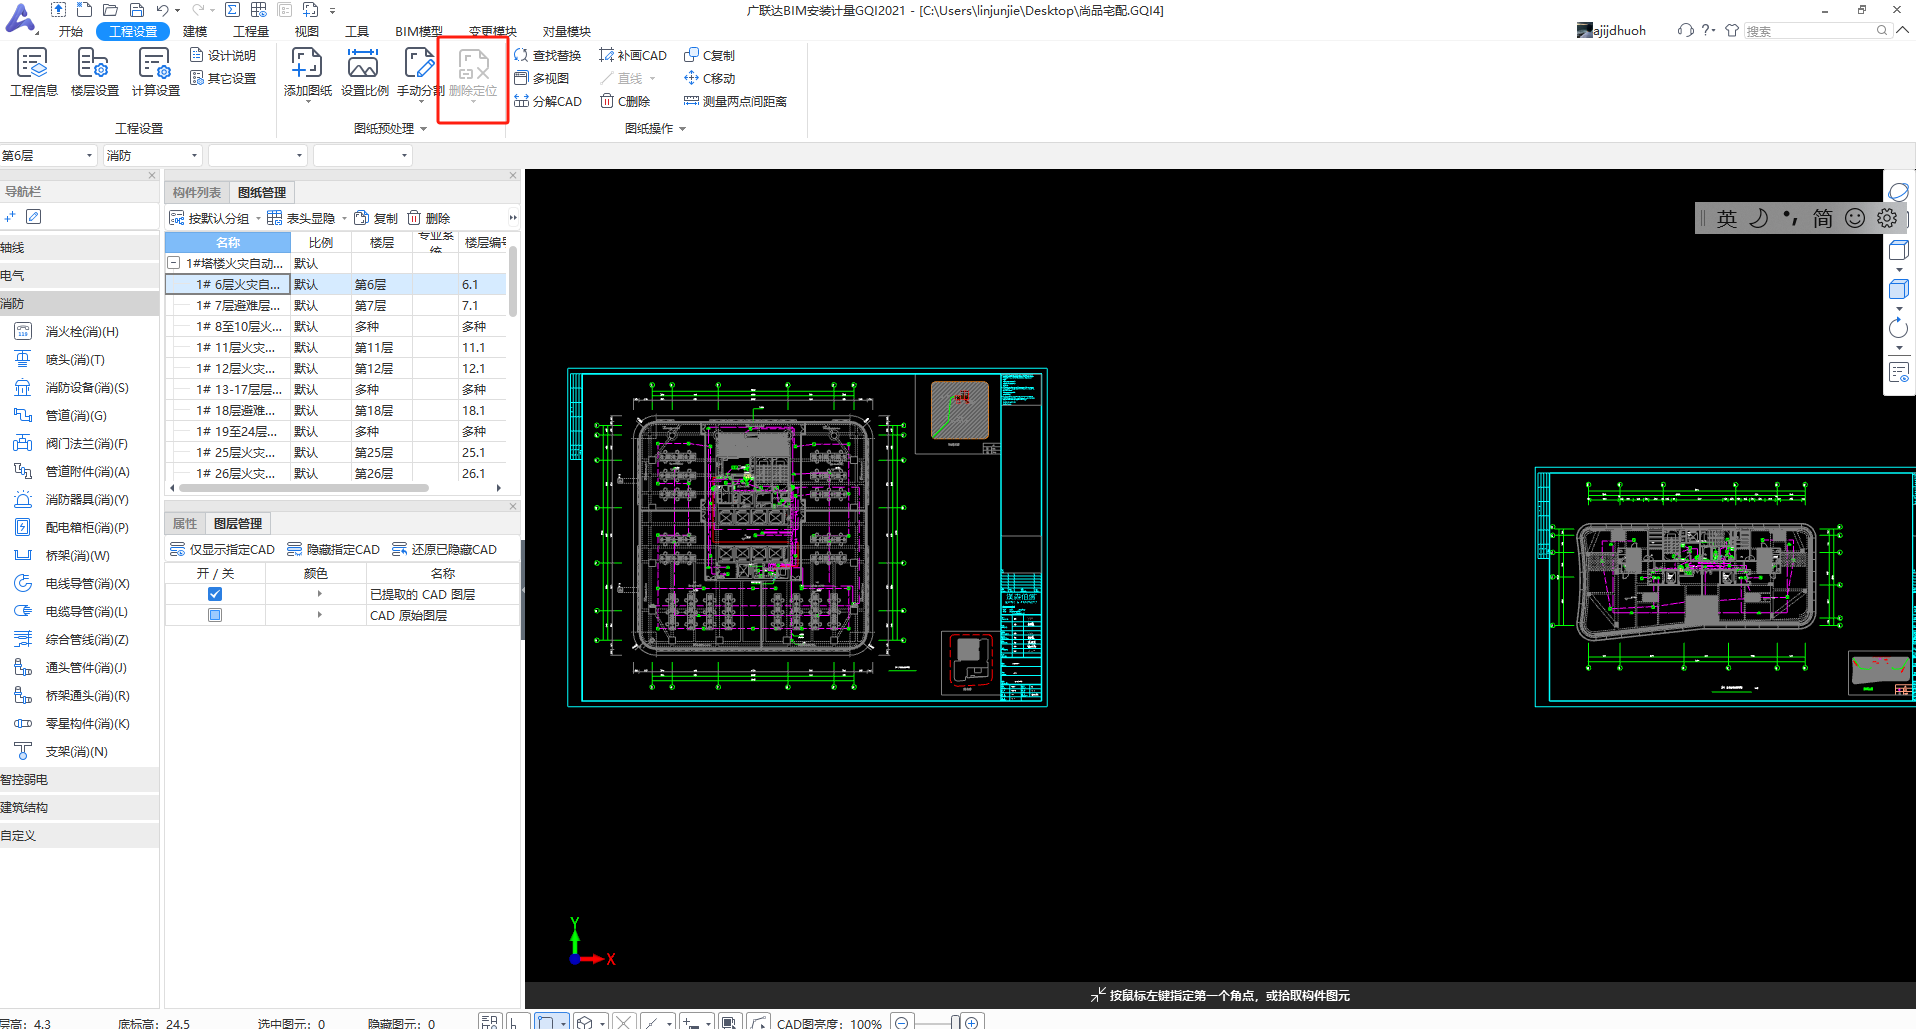This screenshot has width=1916, height=1029.
Task: Click vertical scrollbar of drawing list
Action: 513,280
